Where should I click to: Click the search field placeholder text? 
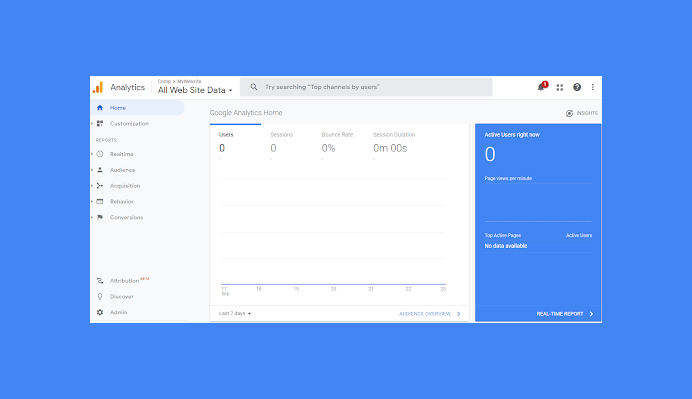(322, 87)
